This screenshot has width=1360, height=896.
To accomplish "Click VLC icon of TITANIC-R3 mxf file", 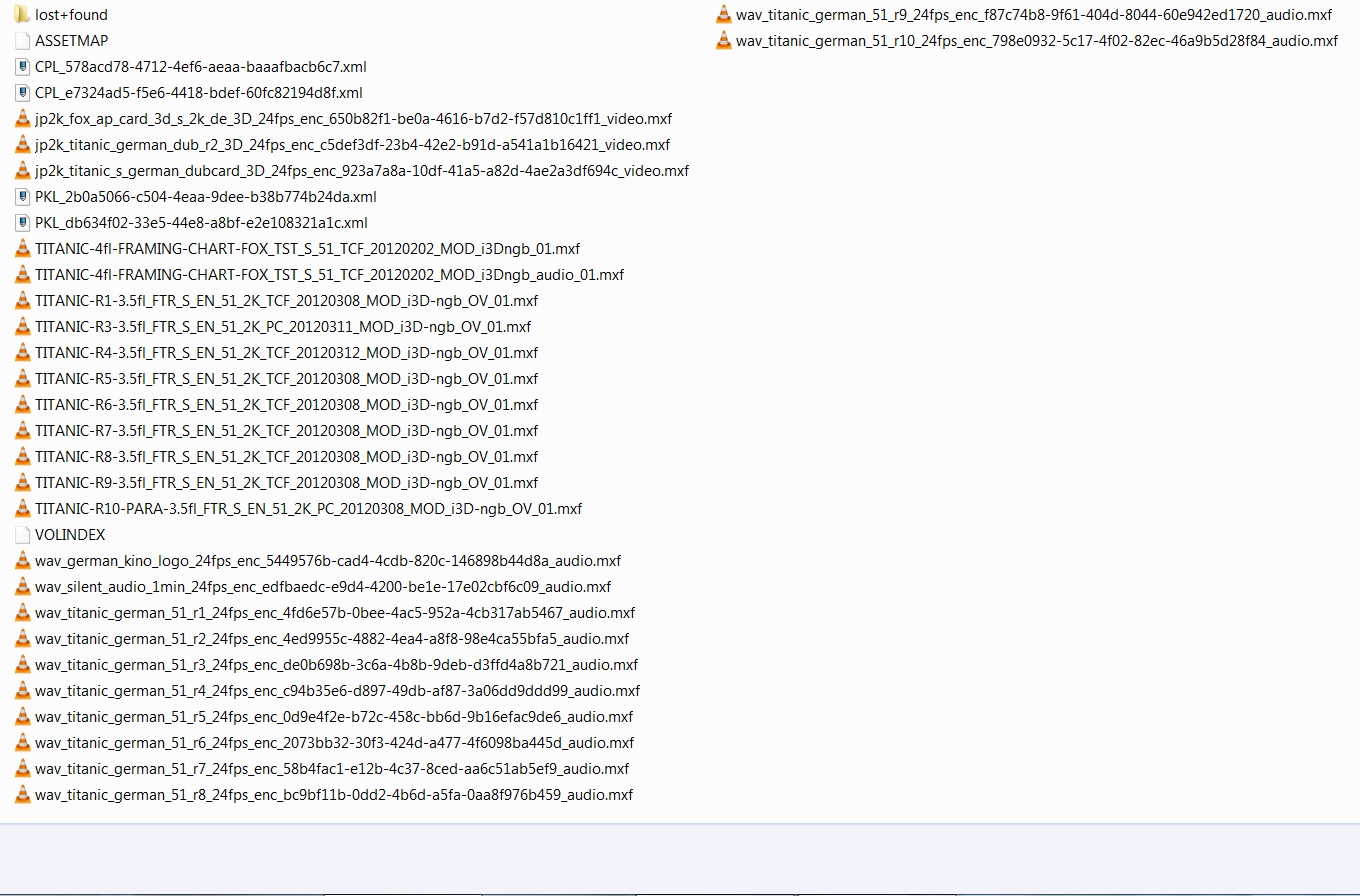I will 22,327.
